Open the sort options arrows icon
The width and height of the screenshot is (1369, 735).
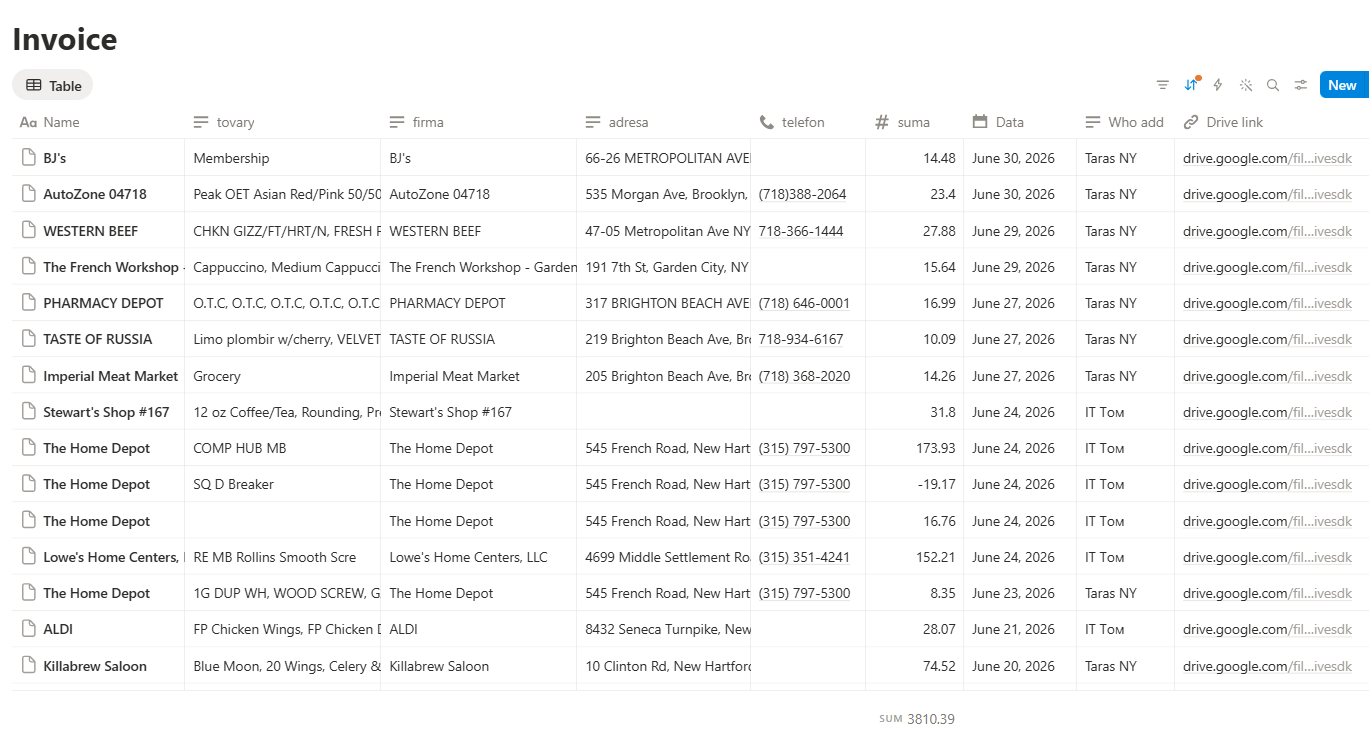coord(1191,85)
